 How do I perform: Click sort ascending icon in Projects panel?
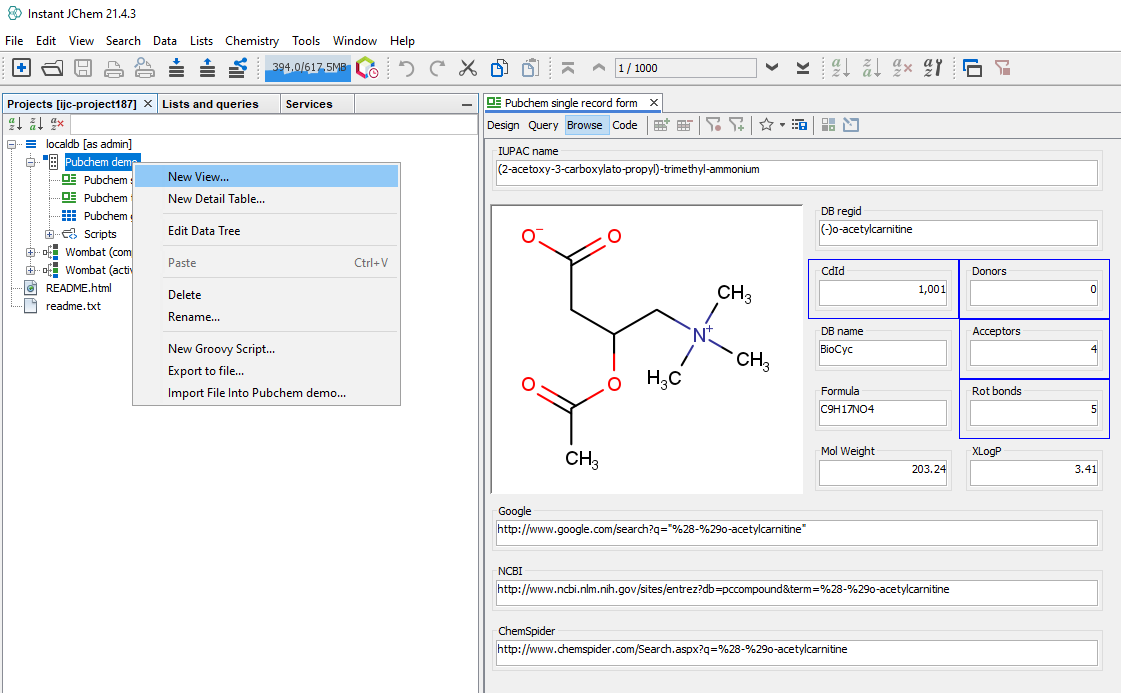tap(15, 124)
